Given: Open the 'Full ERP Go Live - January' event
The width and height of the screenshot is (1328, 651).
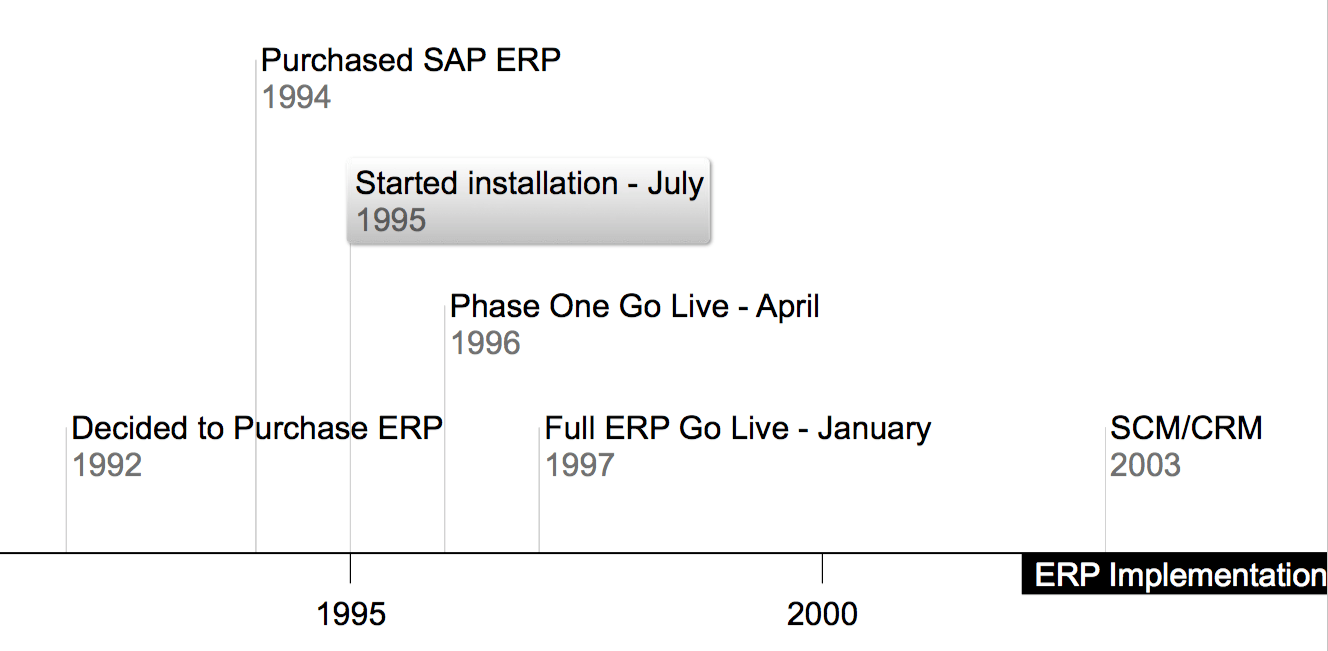Looking at the screenshot, I should point(738,429).
